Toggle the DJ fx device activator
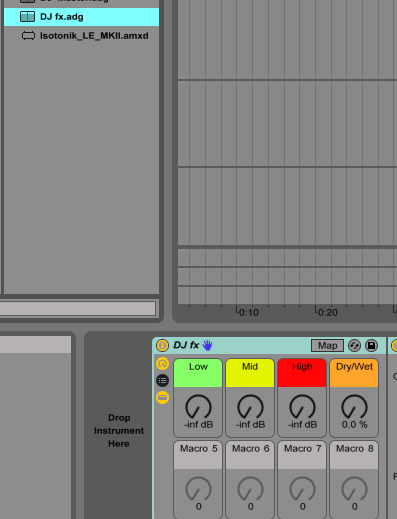Screen dimensions: 397x519 (x=162, y=345)
